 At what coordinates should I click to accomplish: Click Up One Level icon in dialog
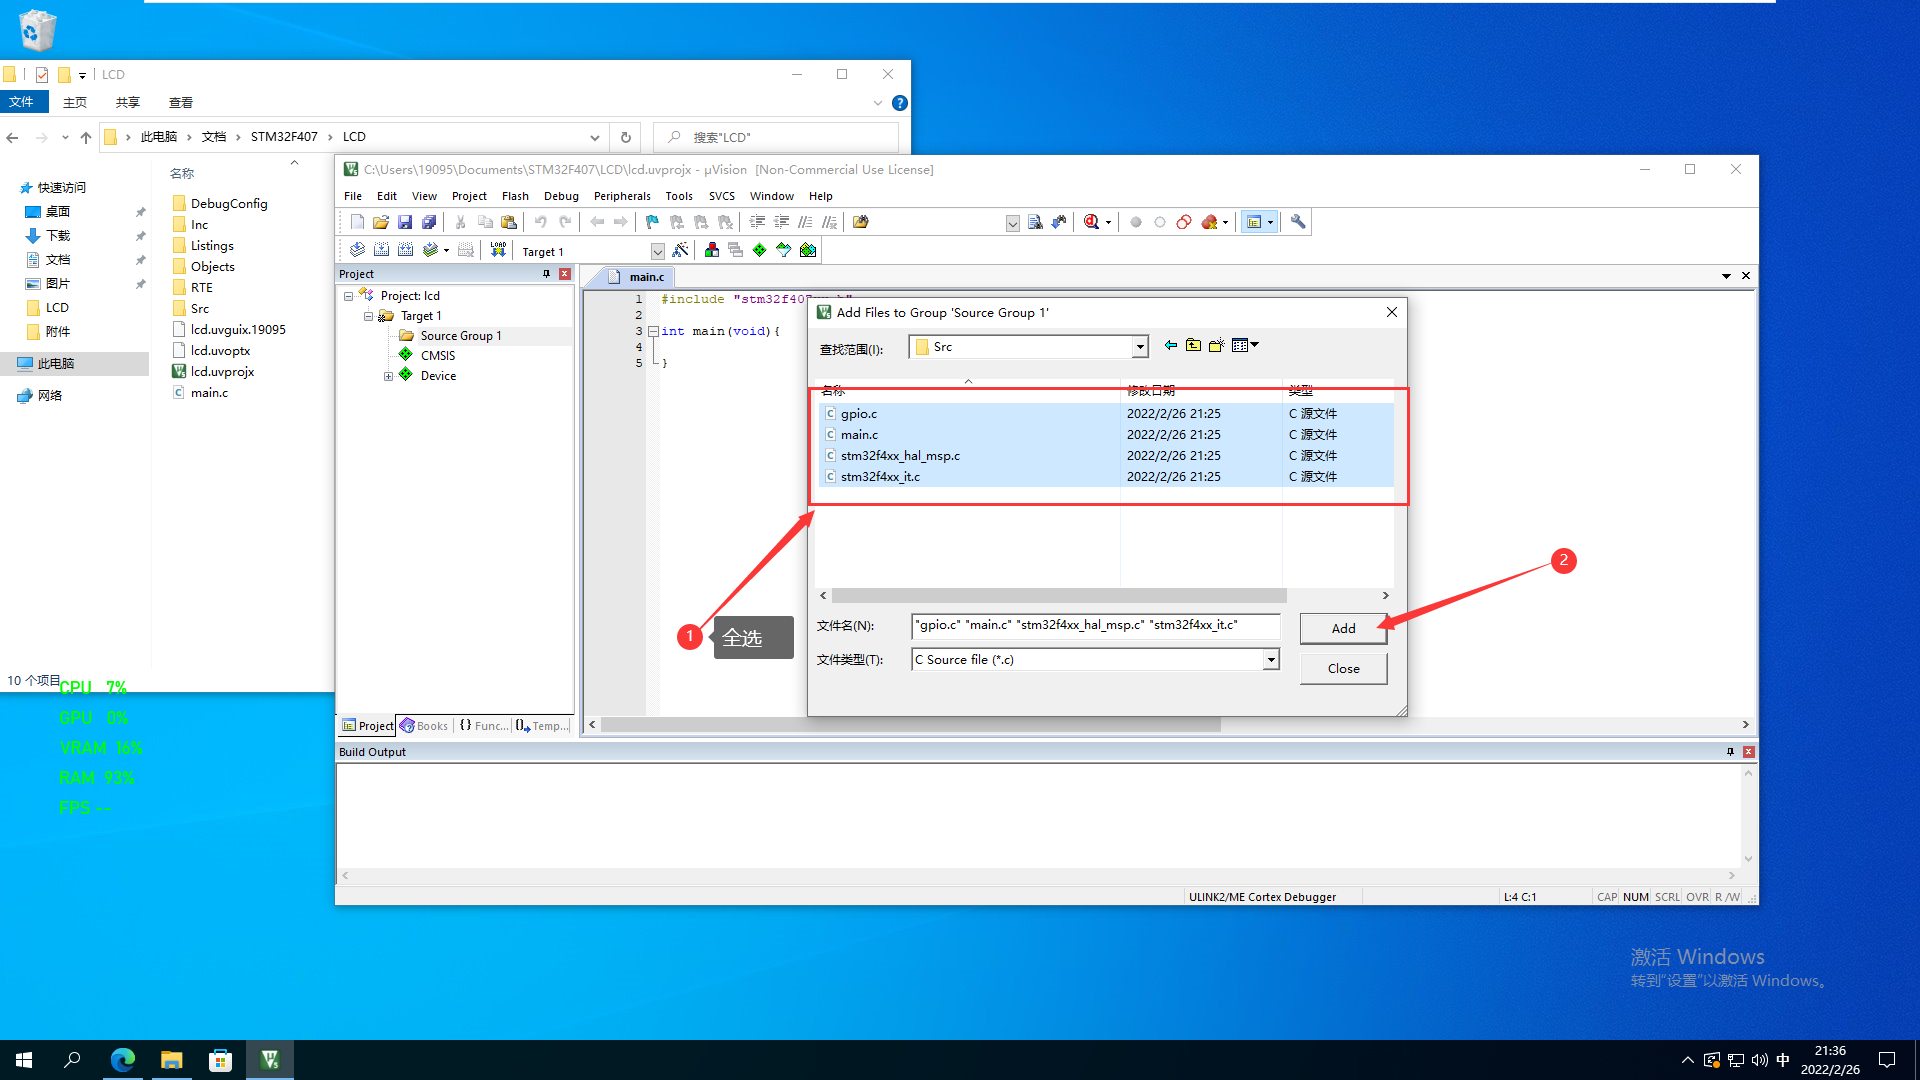point(1193,345)
